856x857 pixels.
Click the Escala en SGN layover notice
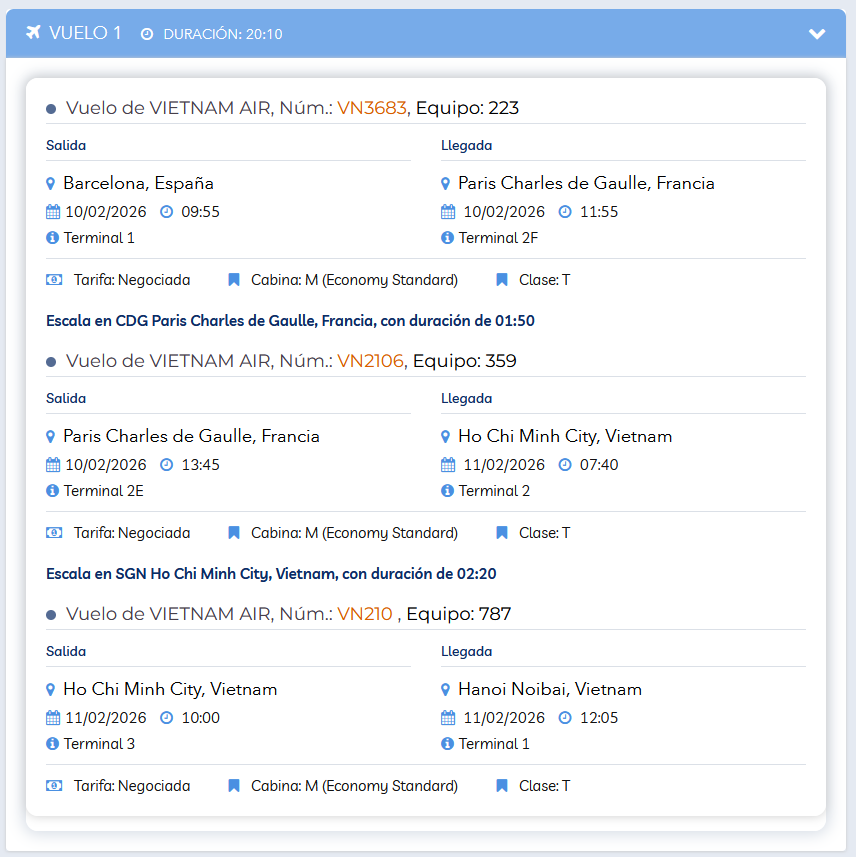[x=271, y=574]
